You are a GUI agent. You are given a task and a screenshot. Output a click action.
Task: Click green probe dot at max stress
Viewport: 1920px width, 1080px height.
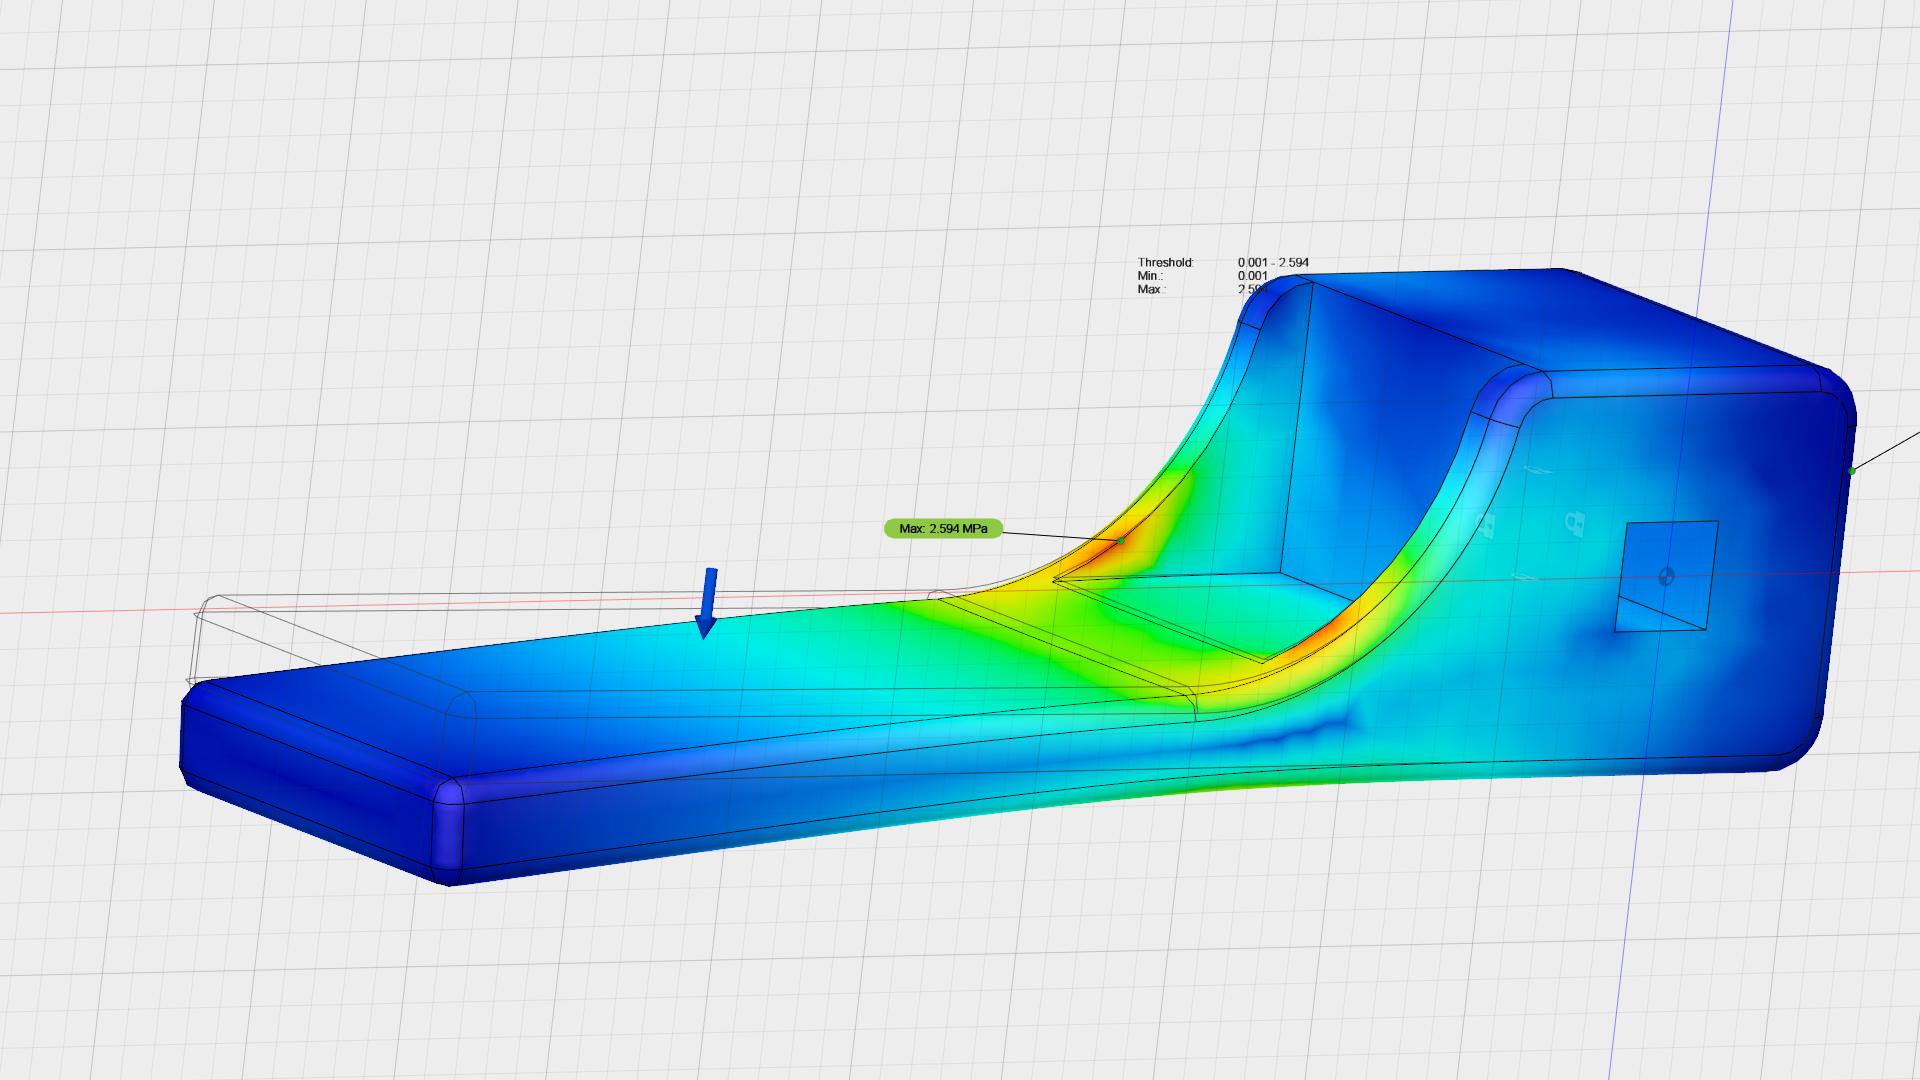1121,540
